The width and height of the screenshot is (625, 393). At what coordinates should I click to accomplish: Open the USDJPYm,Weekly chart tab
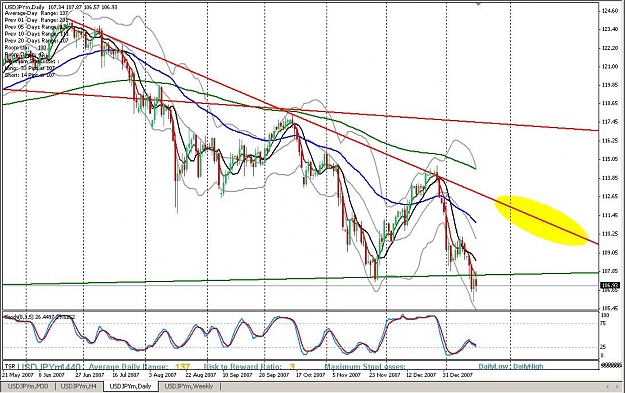click(x=189, y=386)
